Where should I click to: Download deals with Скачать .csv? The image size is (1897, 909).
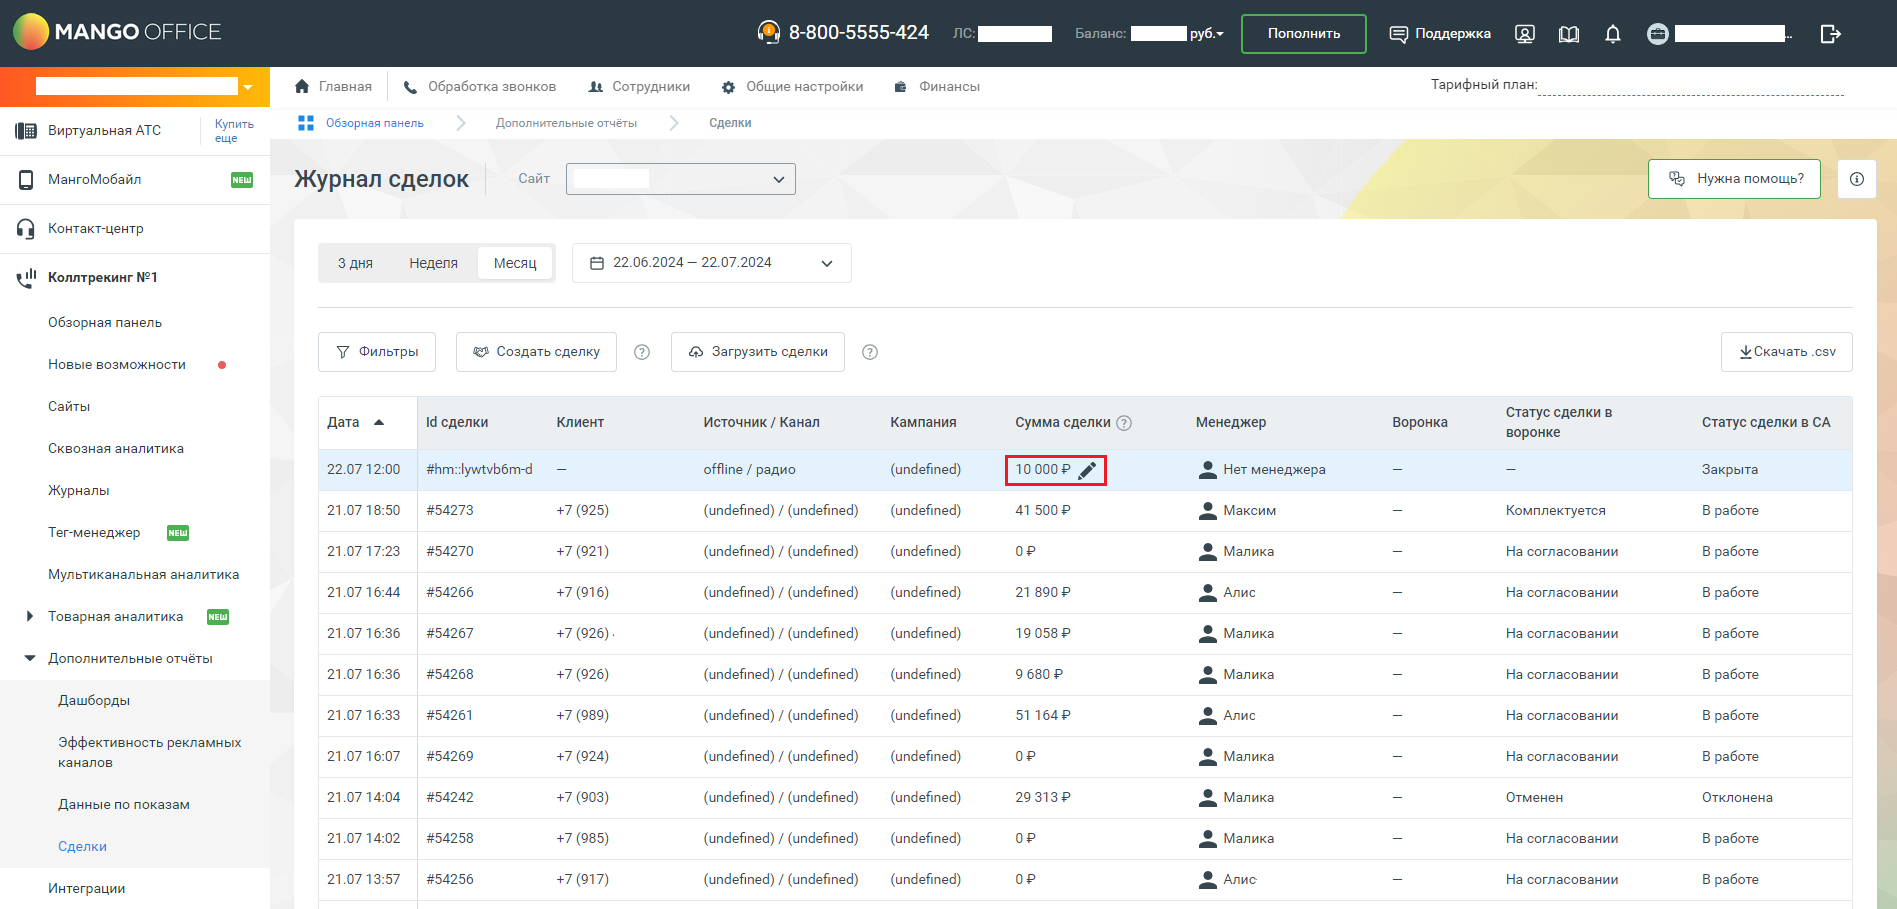coord(1787,352)
